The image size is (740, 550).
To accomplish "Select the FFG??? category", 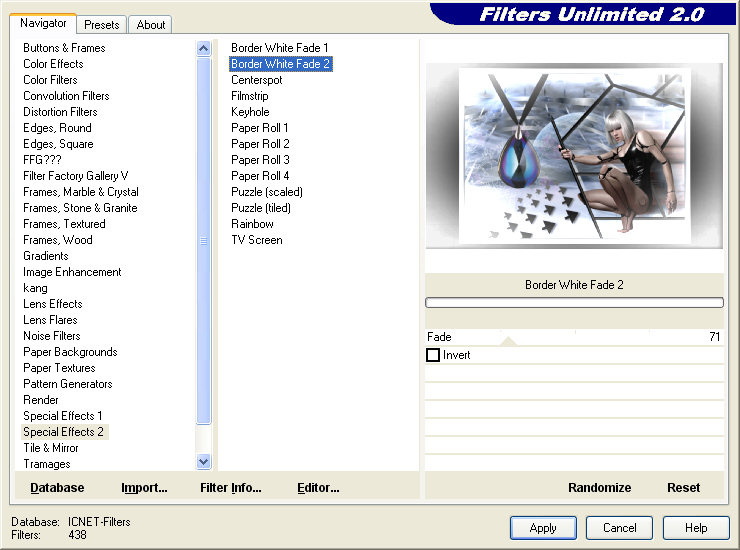I will pos(42,160).
